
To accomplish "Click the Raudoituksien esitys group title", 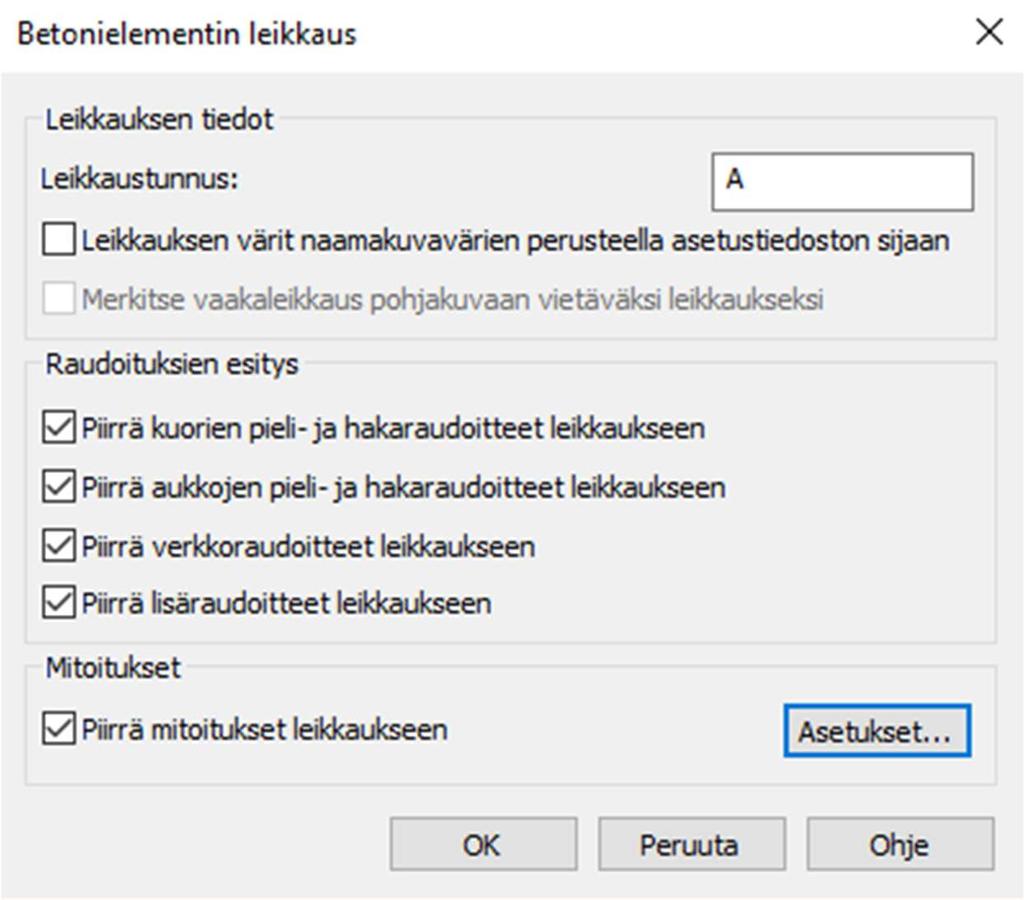I will point(172,364).
